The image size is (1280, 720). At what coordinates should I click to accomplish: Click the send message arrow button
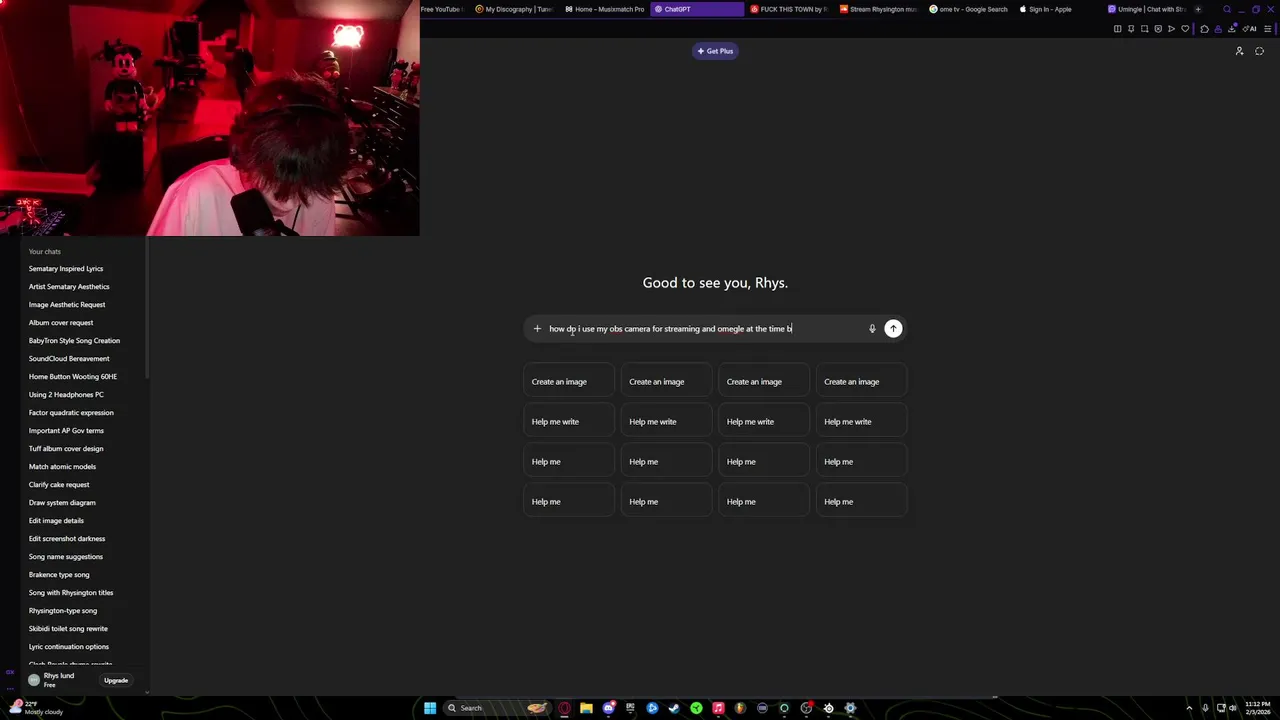893,329
